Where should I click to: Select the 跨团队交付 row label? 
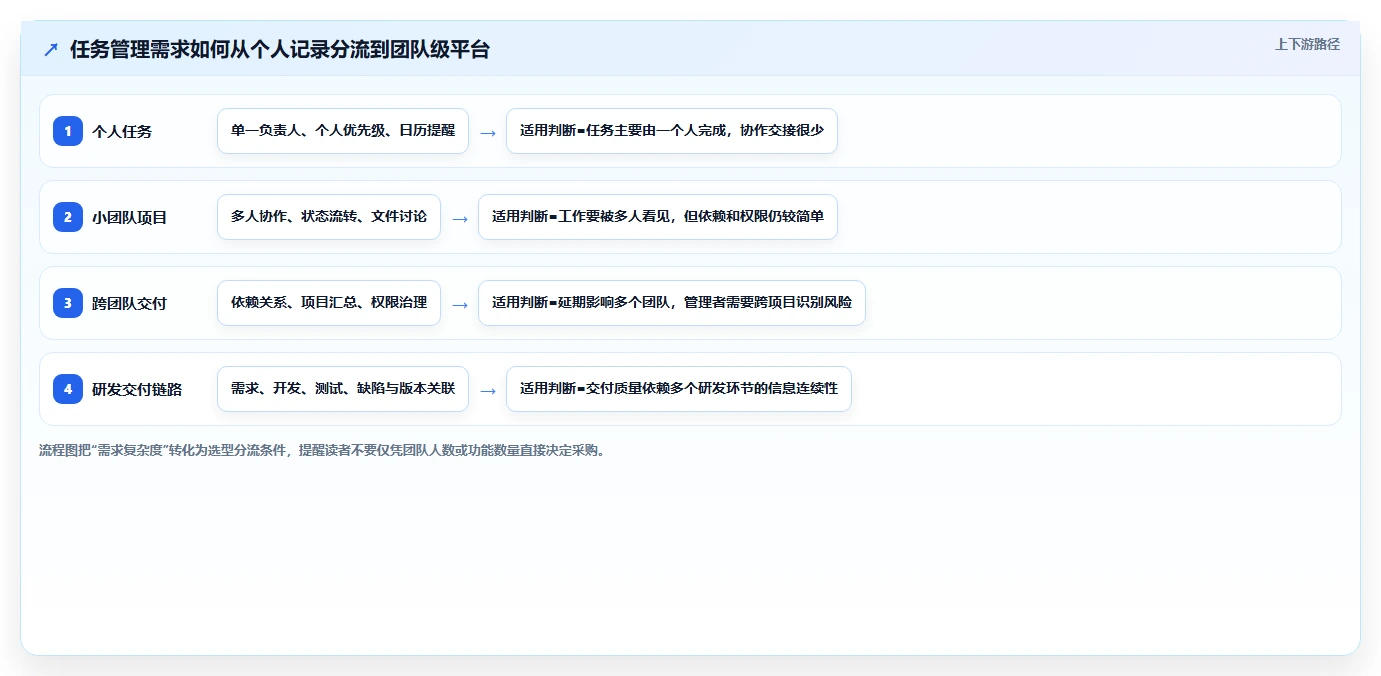coord(130,303)
